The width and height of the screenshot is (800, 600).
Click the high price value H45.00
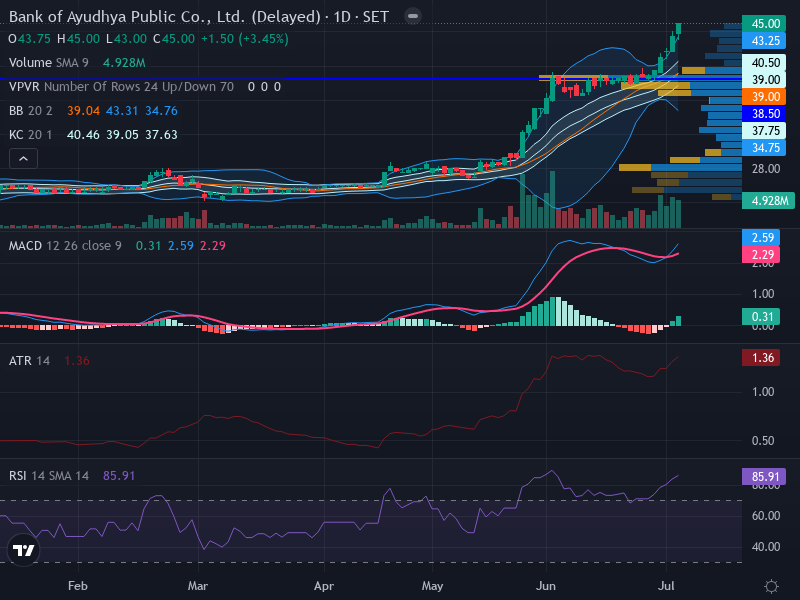78,39
